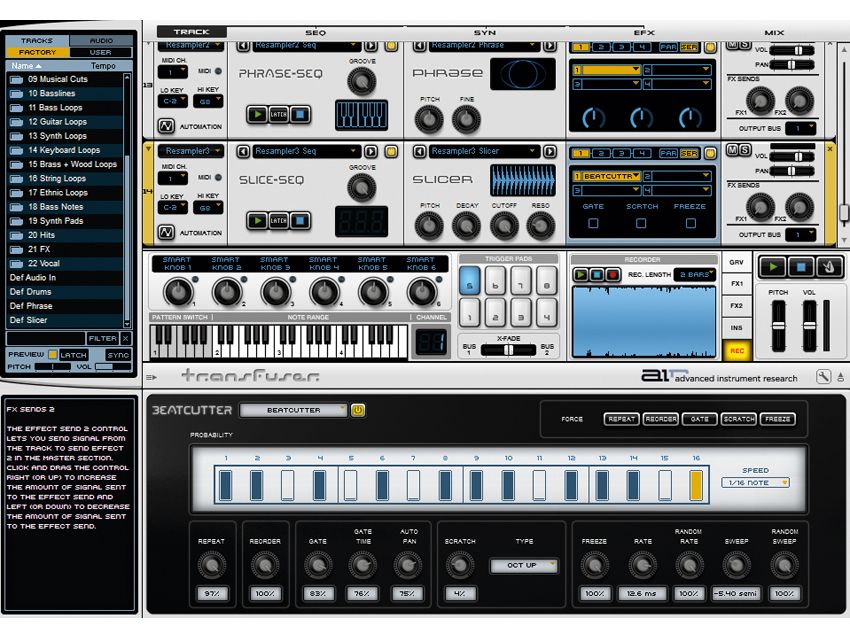This screenshot has width=850, height=638.
Task: Open the Scratch Type Oct Up dropdown
Action: (523, 565)
